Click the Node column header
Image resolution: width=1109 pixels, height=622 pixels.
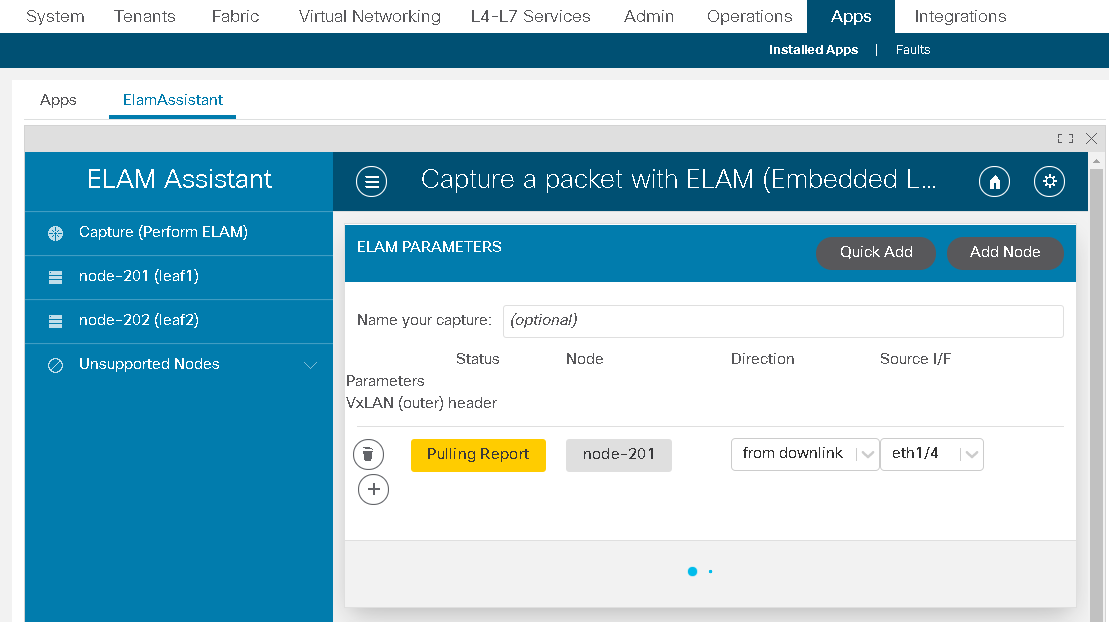tap(584, 359)
